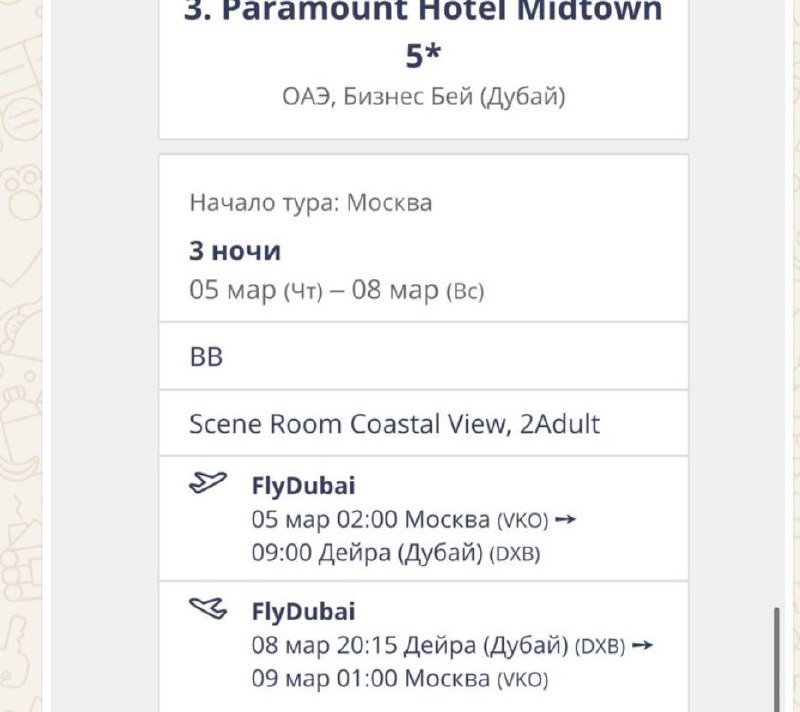Click the departing airplane icon

tap(208, 484)
